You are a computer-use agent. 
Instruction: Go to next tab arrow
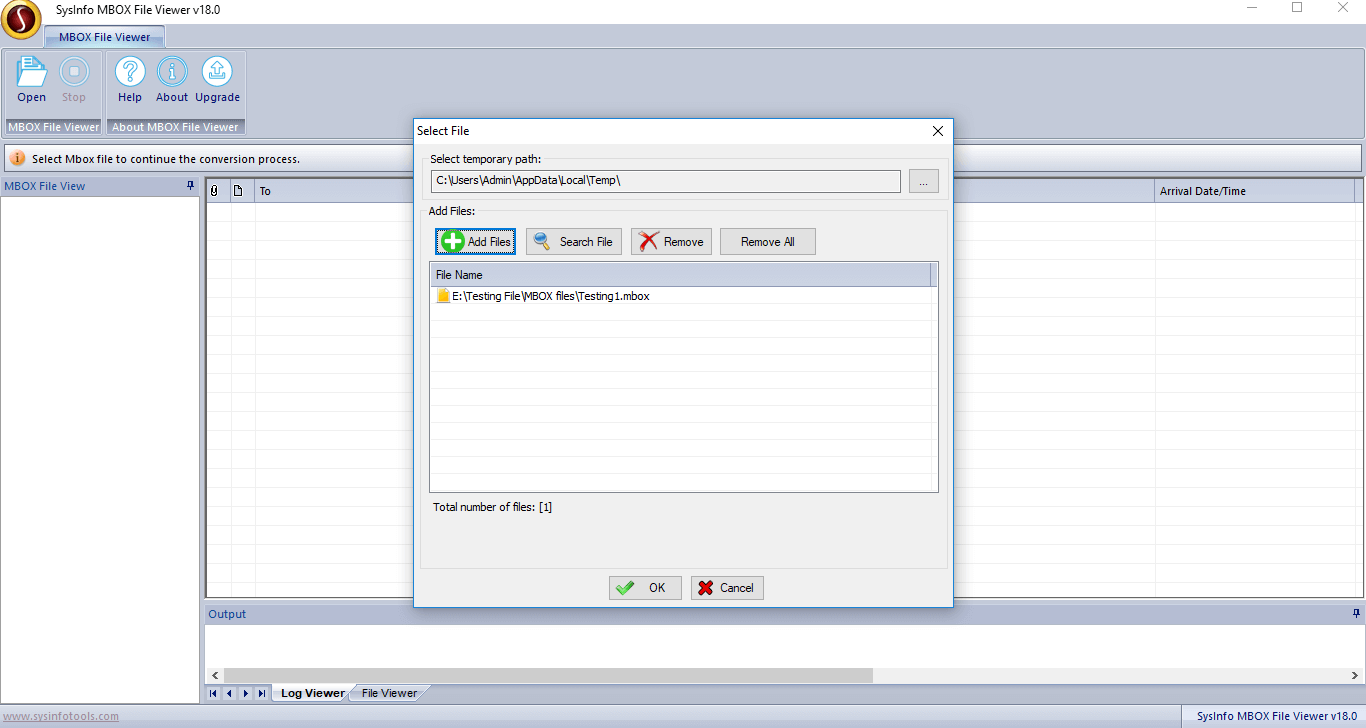point(246,693)
